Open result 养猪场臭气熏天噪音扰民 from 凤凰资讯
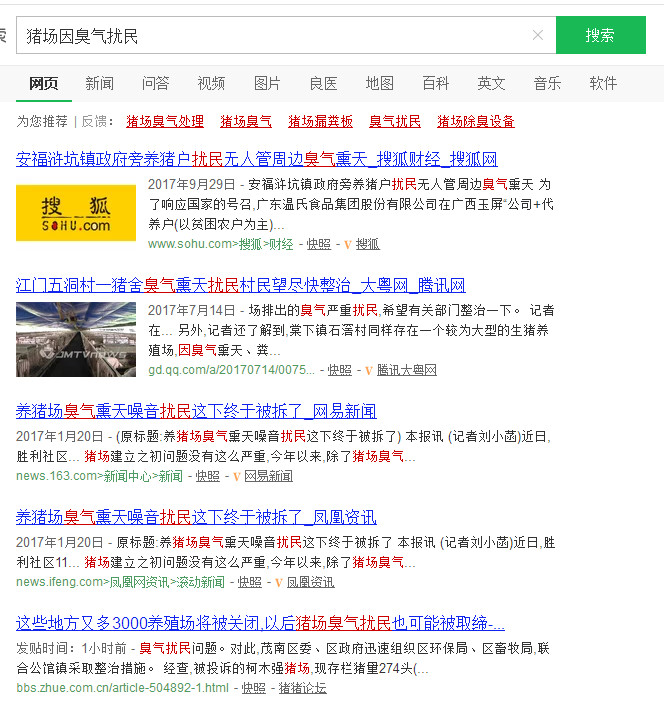Viewport: 664px width, 707px height. pos(196,517)
